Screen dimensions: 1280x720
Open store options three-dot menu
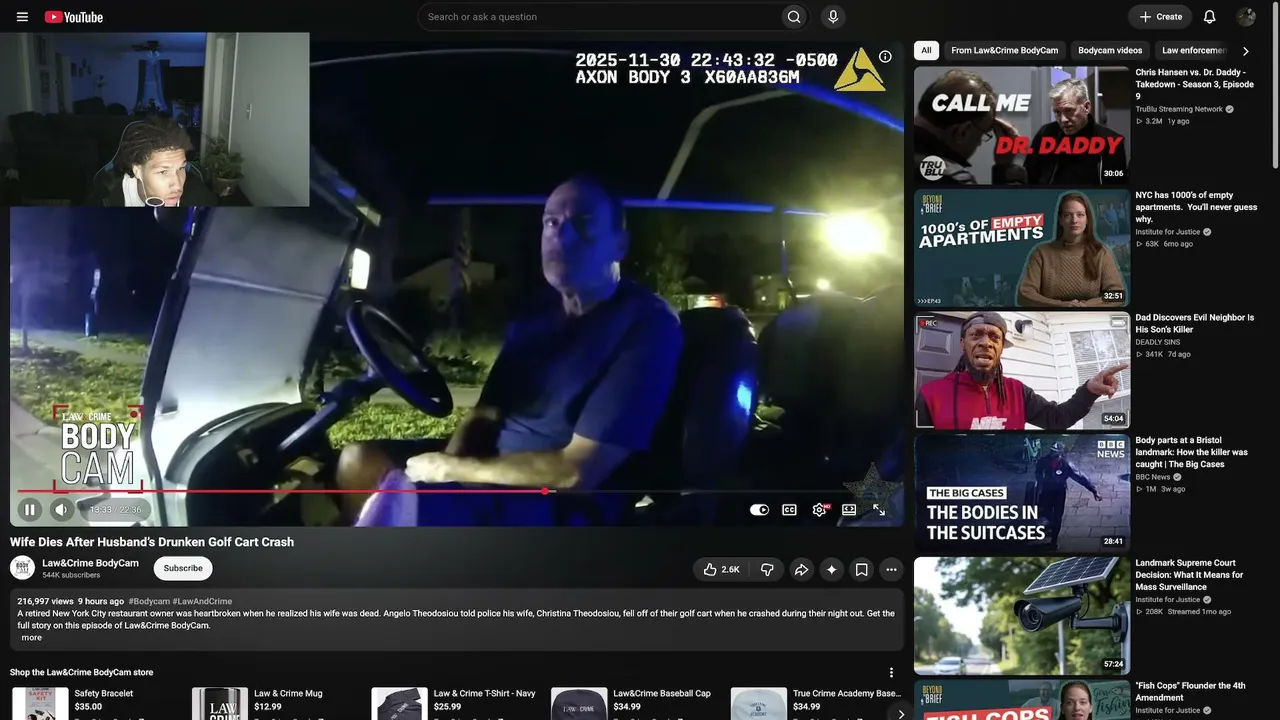[x=891, y=673]
